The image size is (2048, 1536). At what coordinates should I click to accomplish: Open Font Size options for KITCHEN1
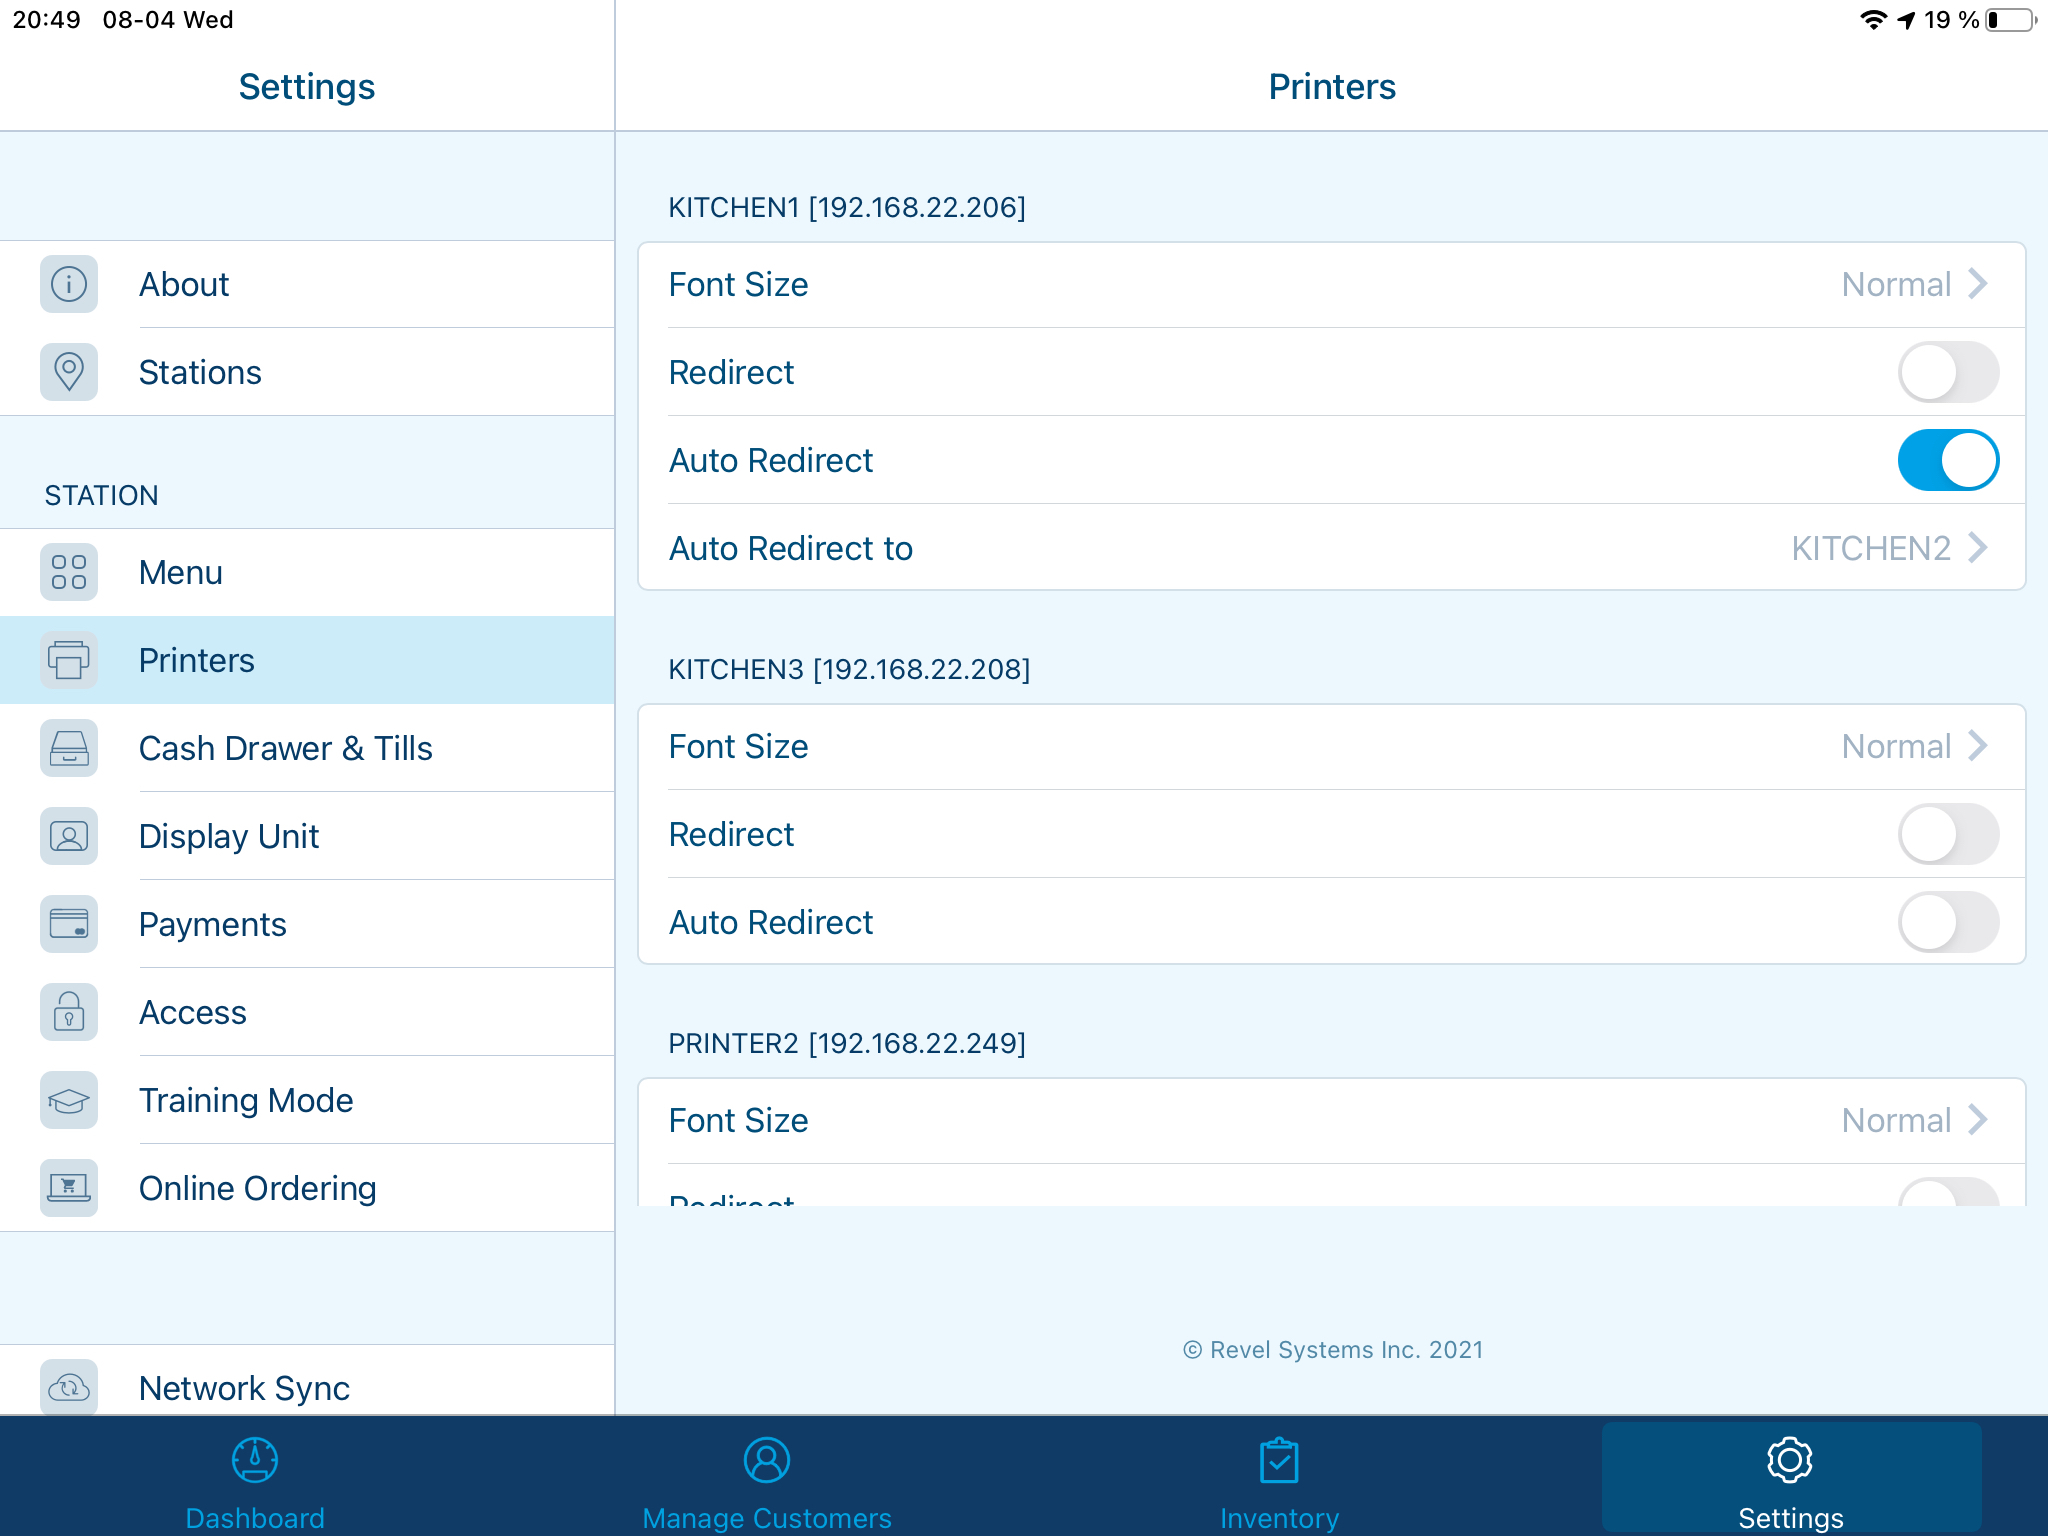[1330, 285]
